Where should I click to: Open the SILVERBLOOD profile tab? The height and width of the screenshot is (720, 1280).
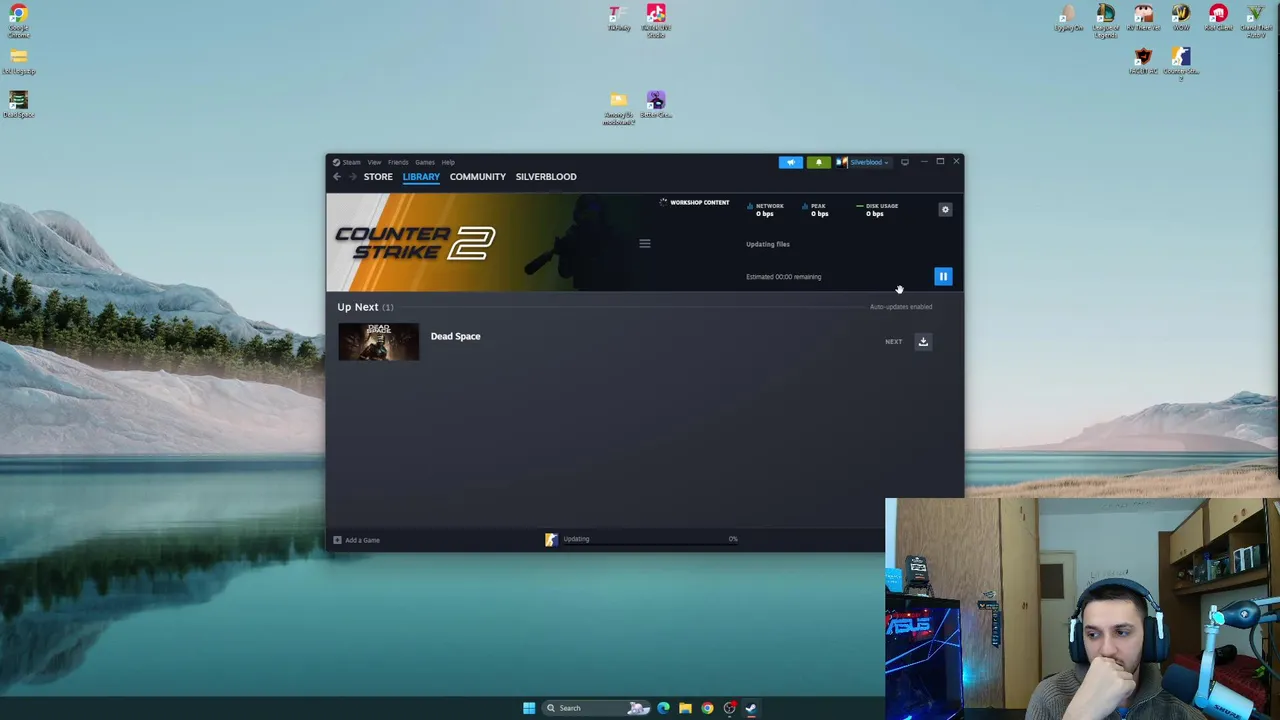point(546,177)
